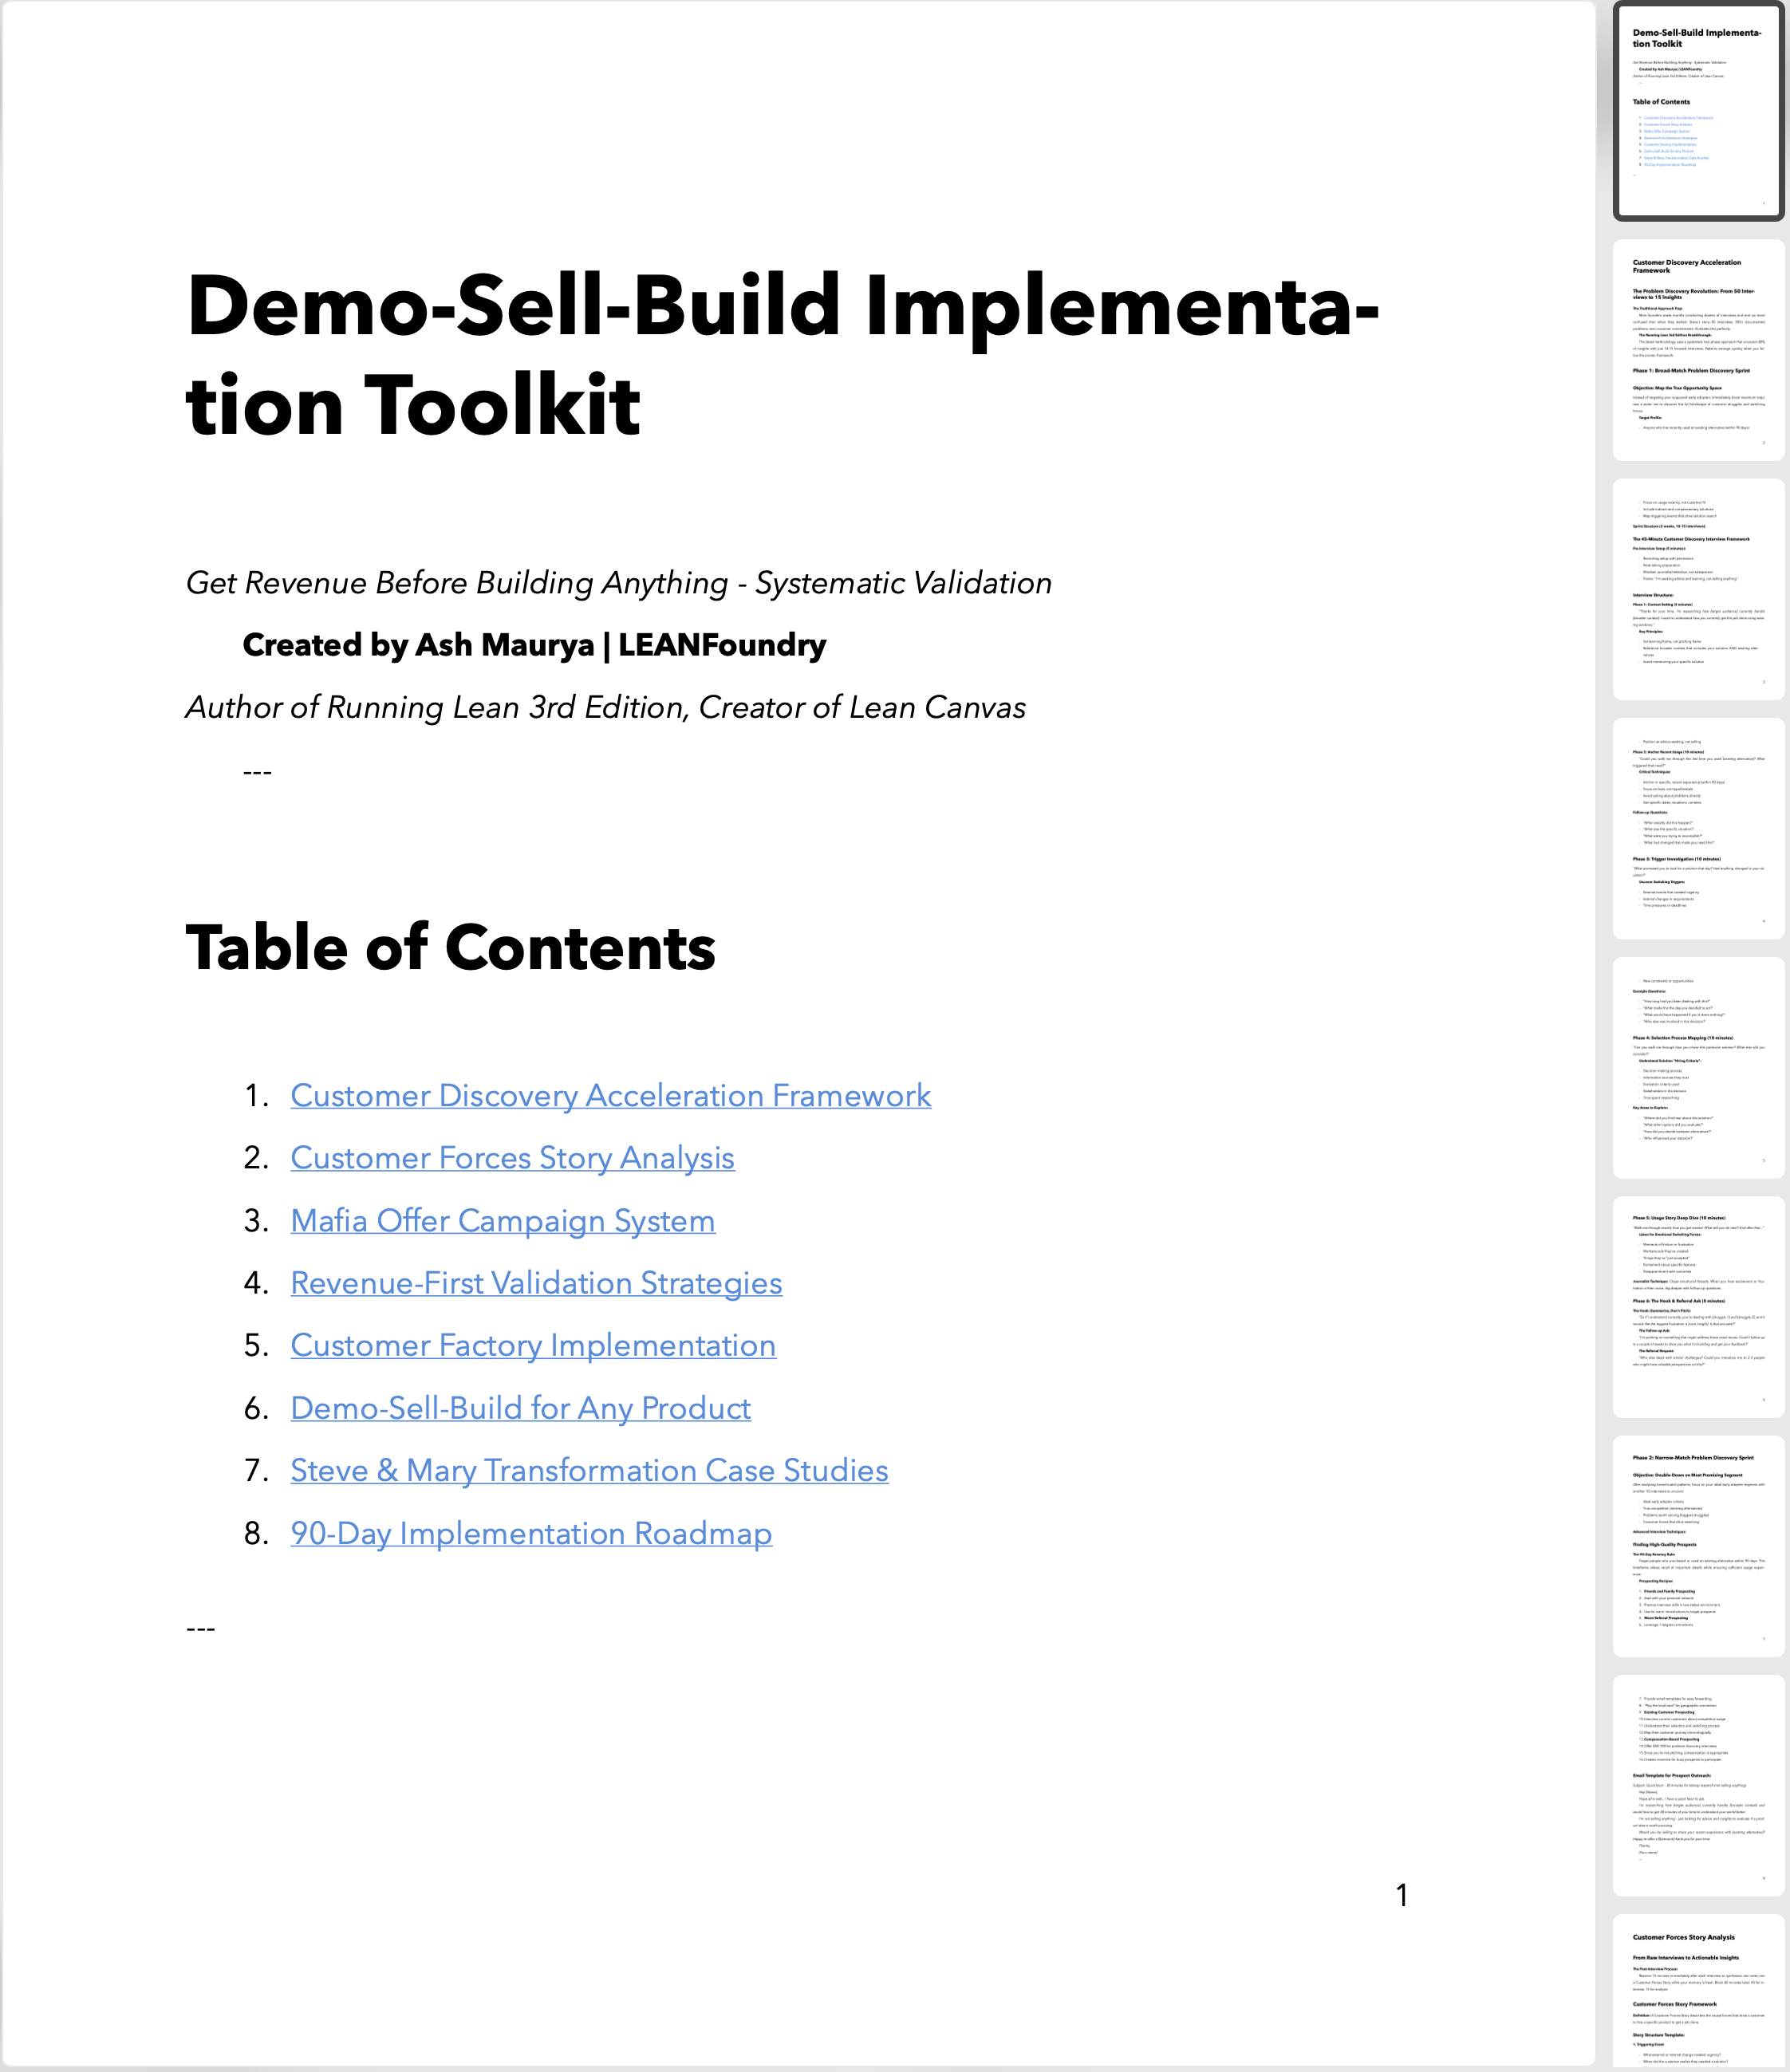Follow the Mafia Offer Campaign System link
1790x2072 pixels.
point(502,1221)
